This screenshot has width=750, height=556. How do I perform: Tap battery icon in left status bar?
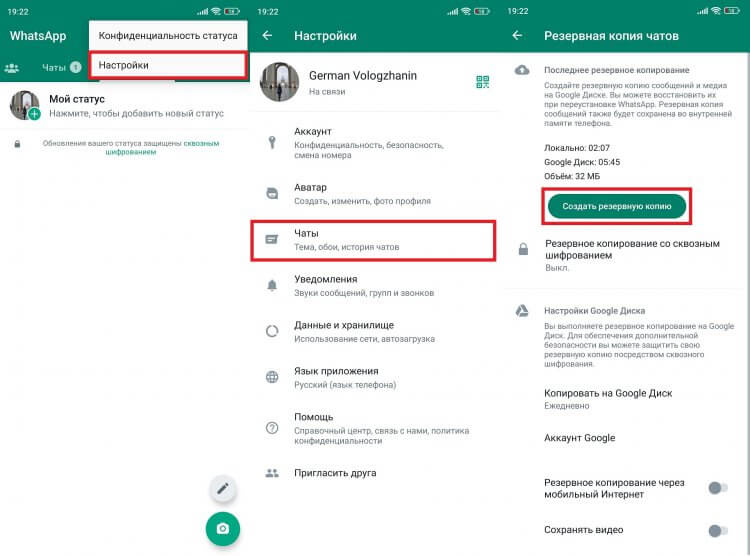(x=232, y=11)
